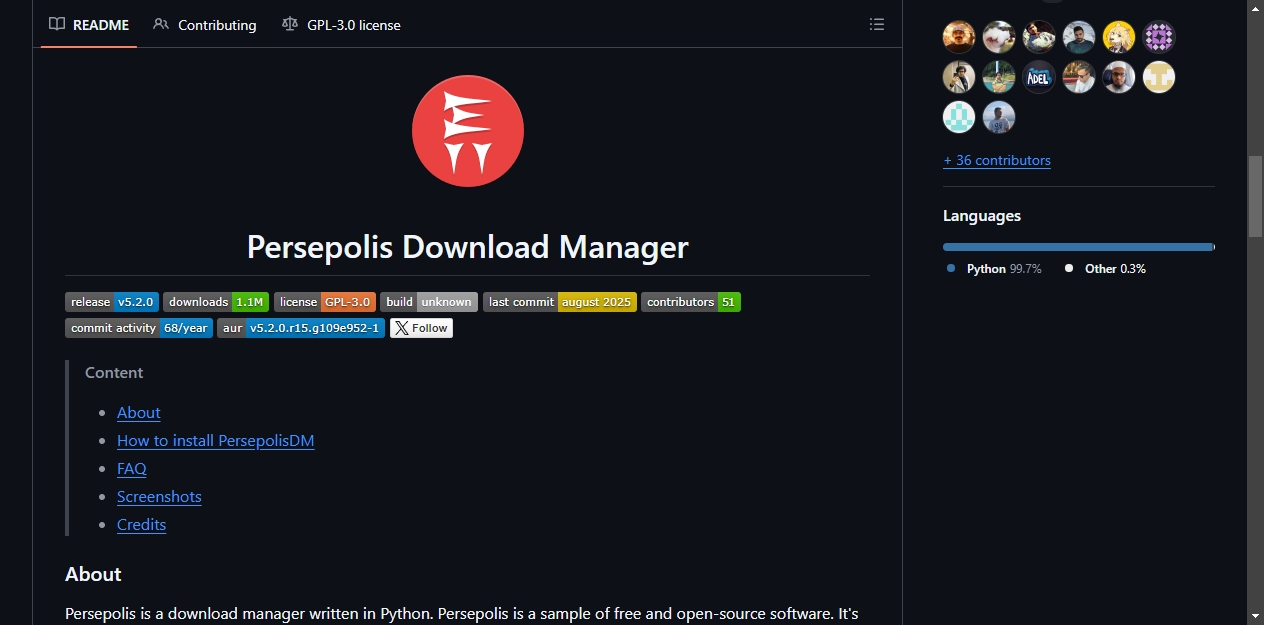Screen dimensions: 1264x625
Task: Click the Content label above the list
Action: click(114, 373)
